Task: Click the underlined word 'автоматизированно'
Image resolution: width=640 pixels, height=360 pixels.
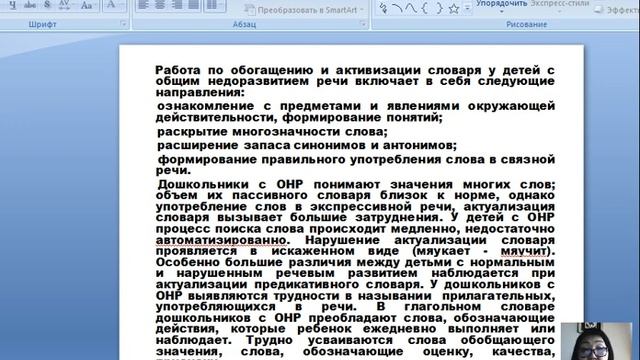Action: point(221,240)
